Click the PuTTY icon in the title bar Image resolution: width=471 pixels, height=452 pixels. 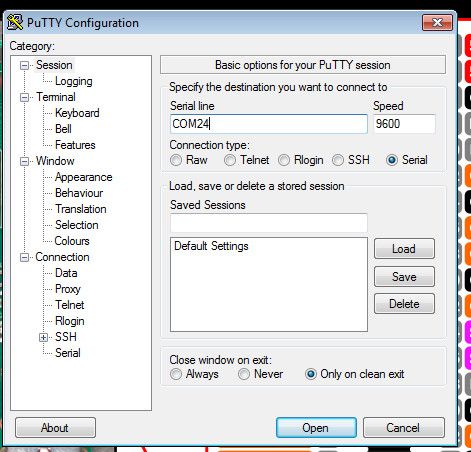click(x=15, y=22)
